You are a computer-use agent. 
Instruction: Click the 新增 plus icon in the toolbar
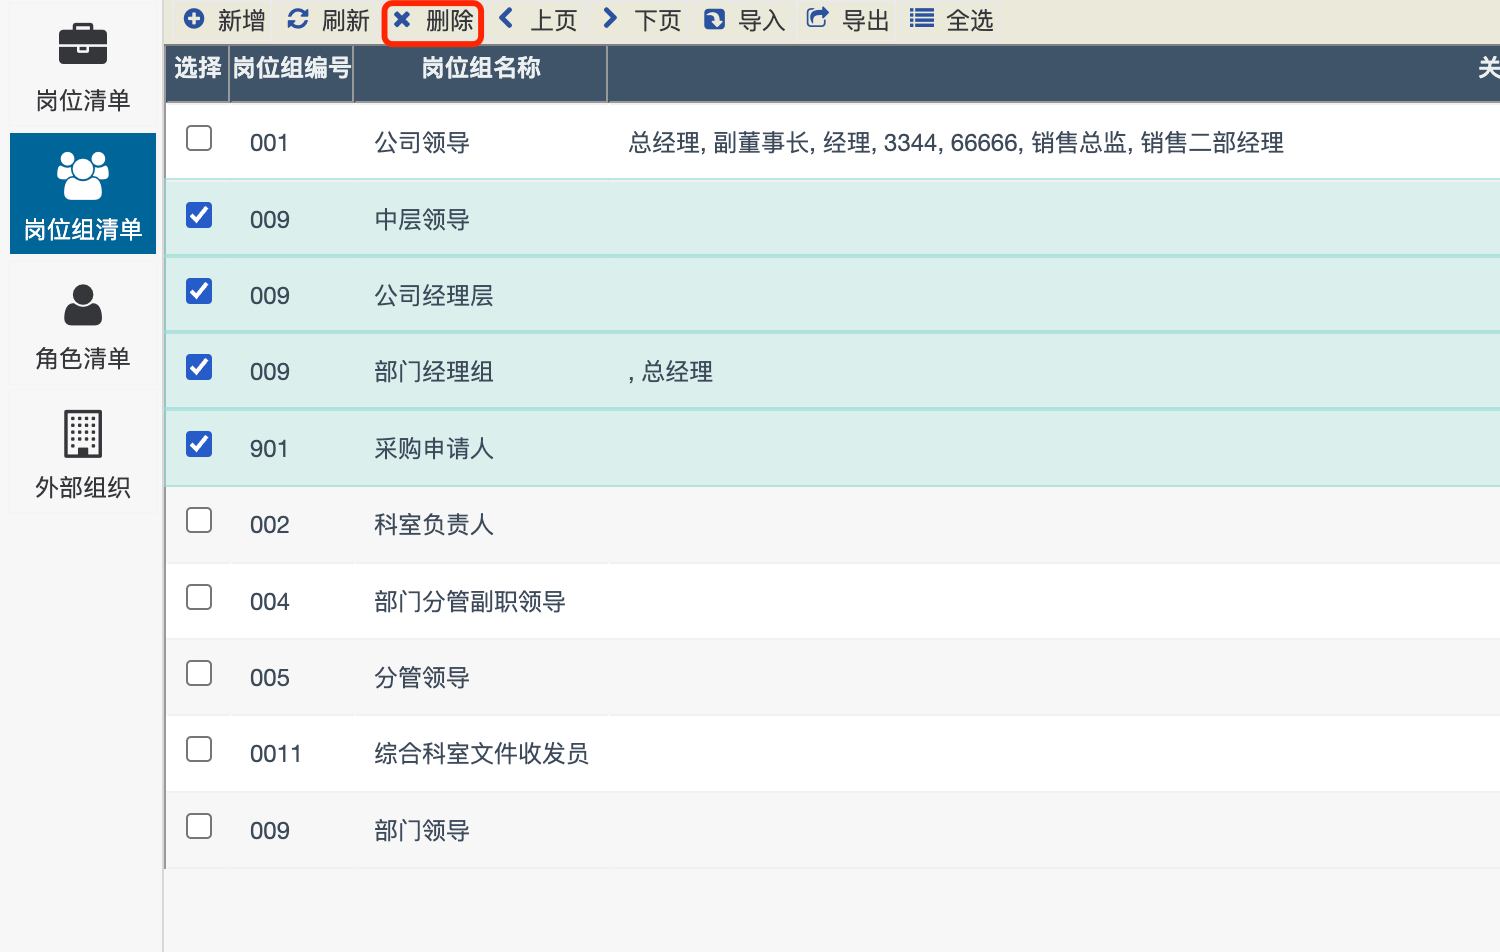(194, 19)
